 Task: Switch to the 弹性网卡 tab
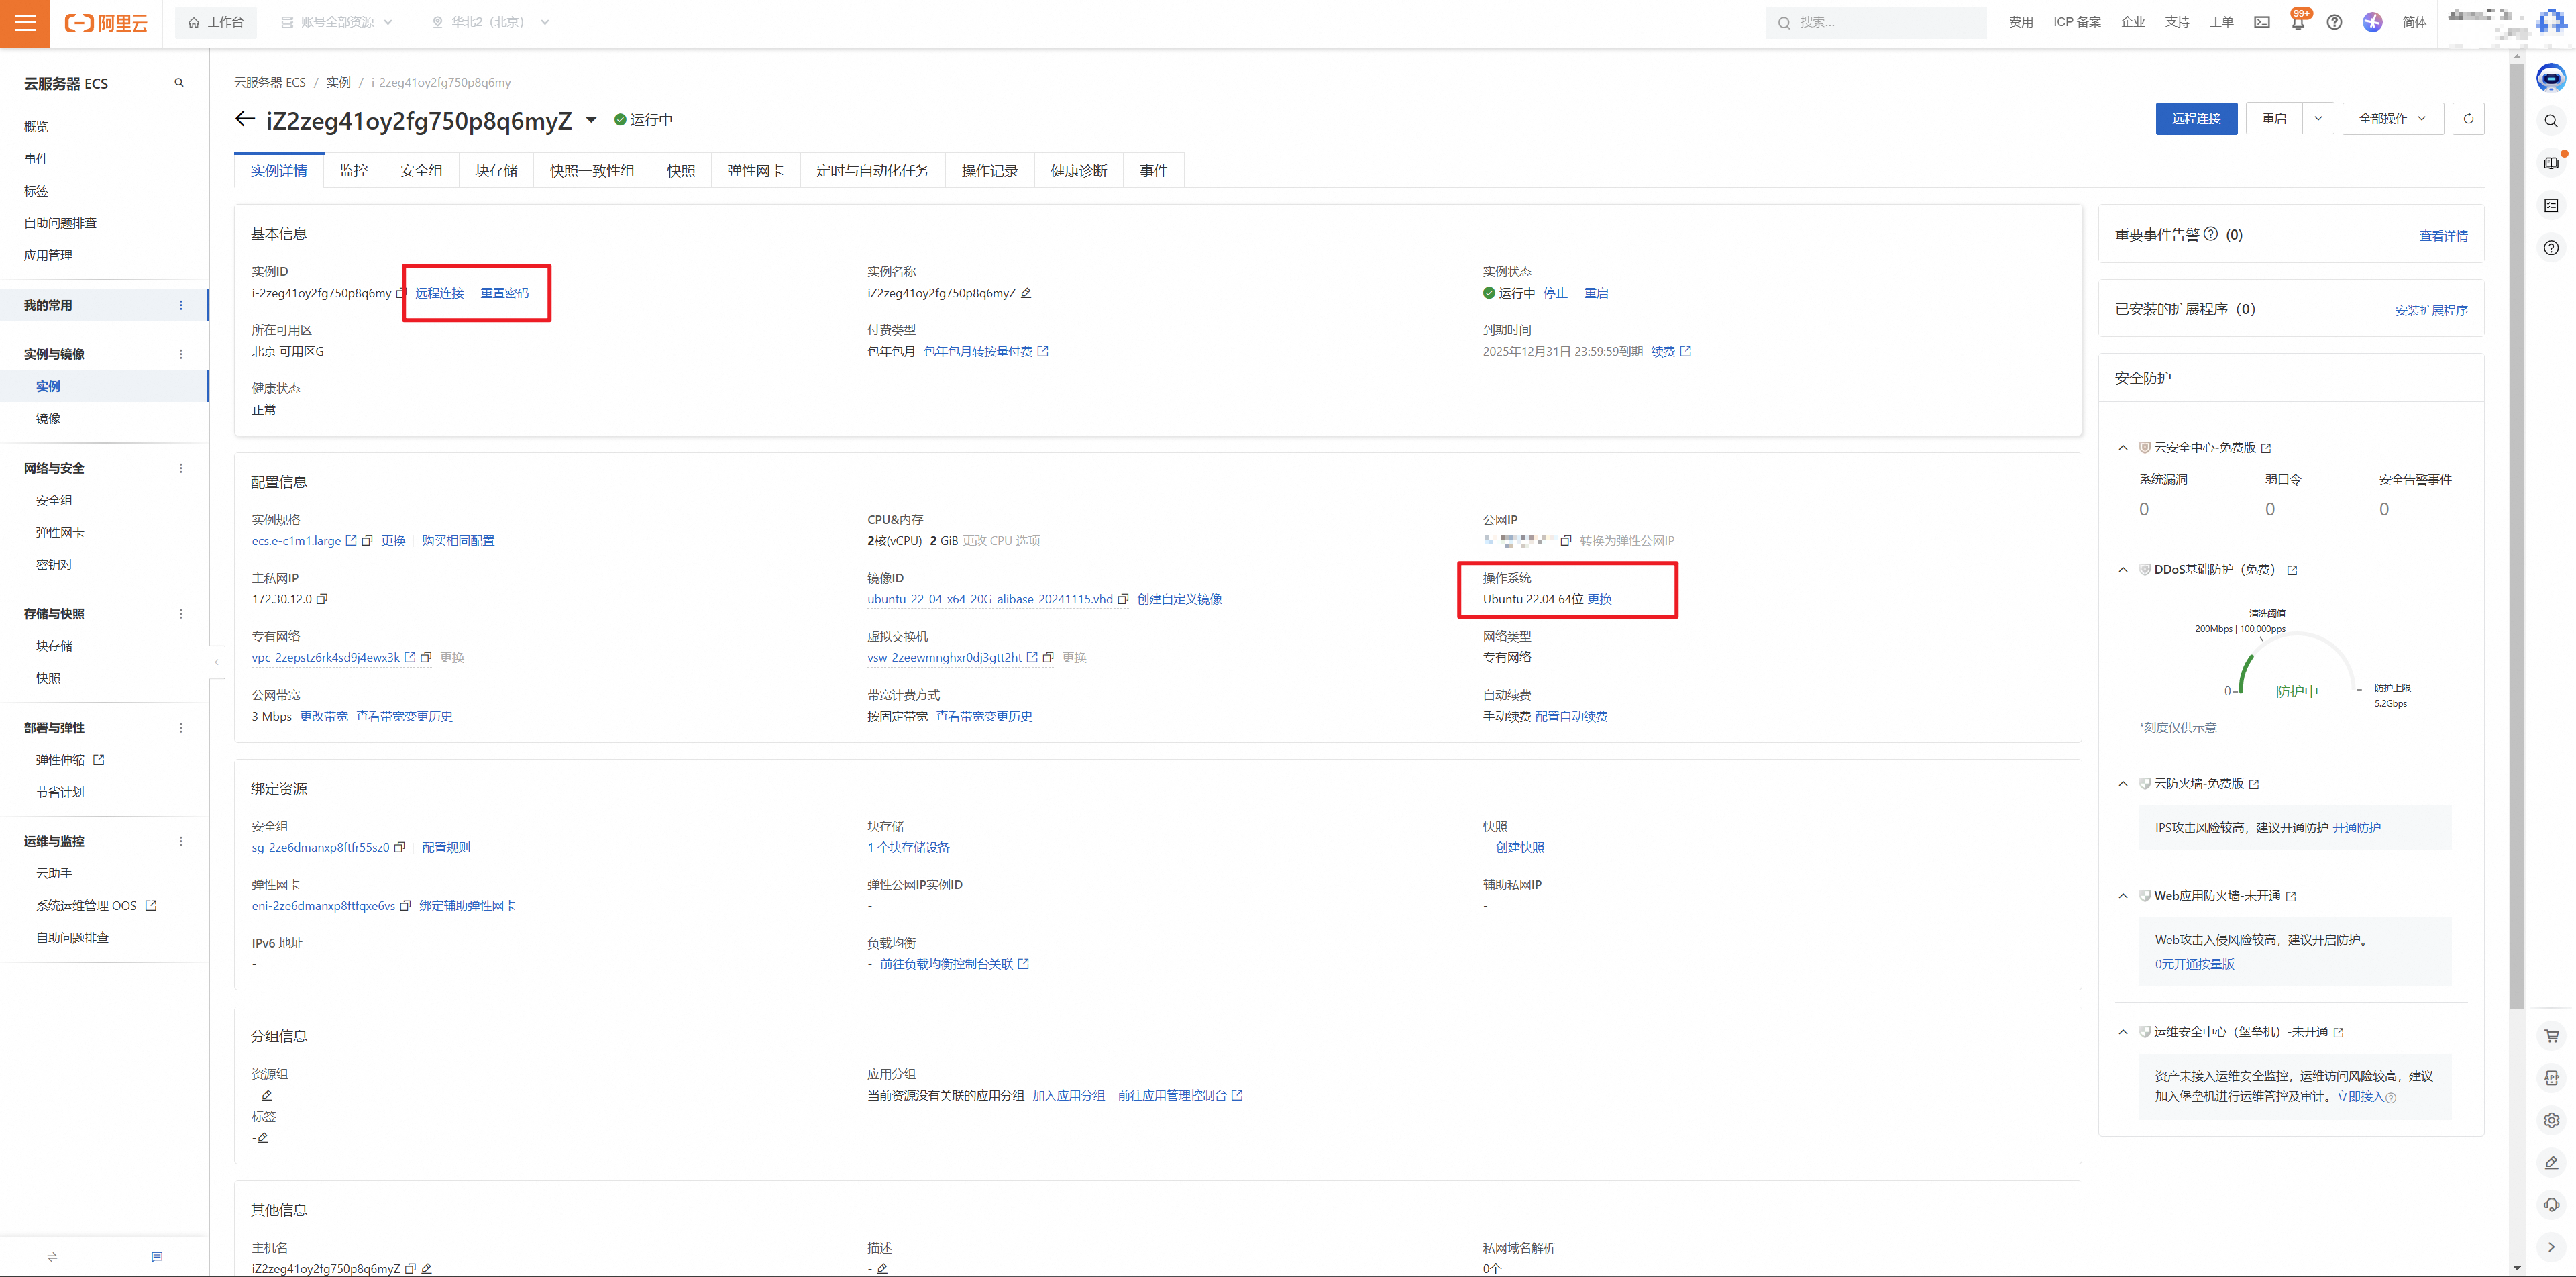pos(755,171)
